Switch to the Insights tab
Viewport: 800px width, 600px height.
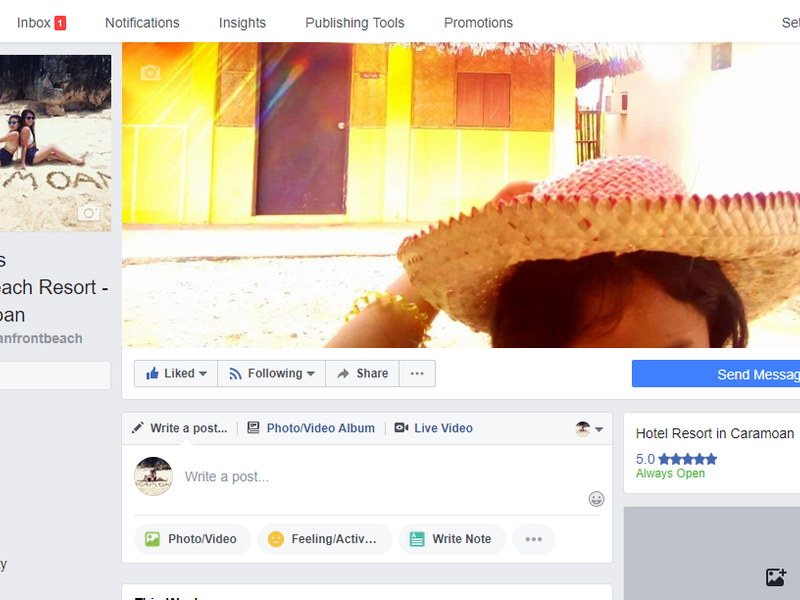tap(242, 23)
